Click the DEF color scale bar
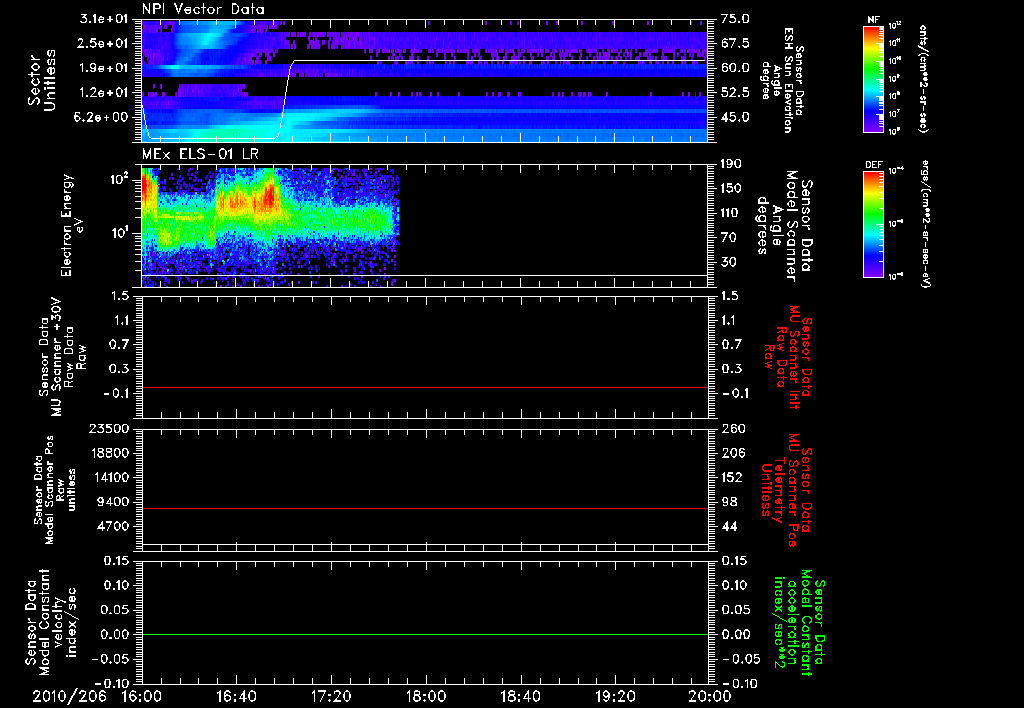 point(873,224)
